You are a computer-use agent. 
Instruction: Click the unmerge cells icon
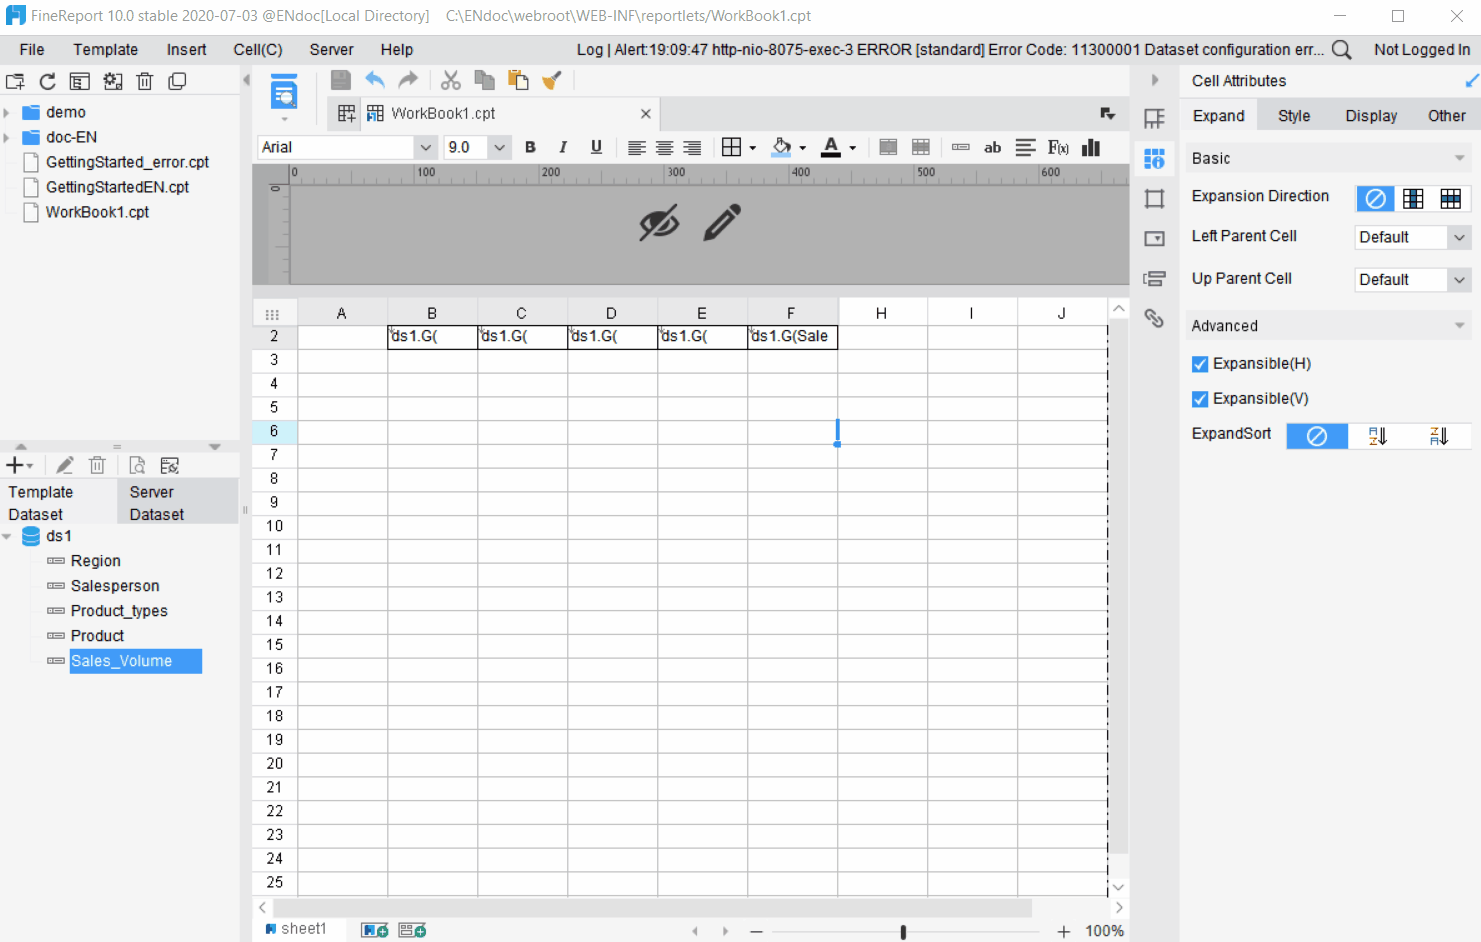tap(921, 148)
